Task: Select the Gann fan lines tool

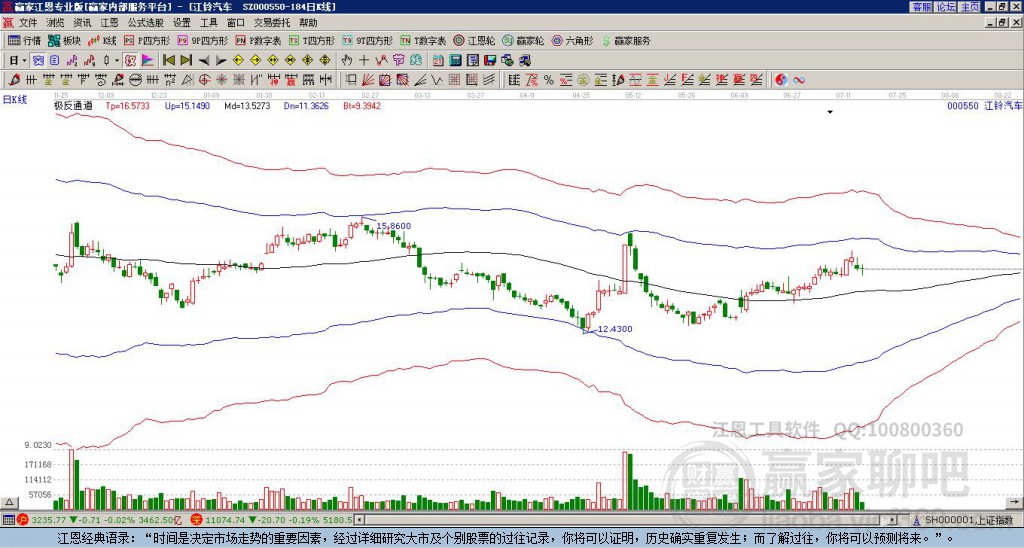Action: click(368, 80)
